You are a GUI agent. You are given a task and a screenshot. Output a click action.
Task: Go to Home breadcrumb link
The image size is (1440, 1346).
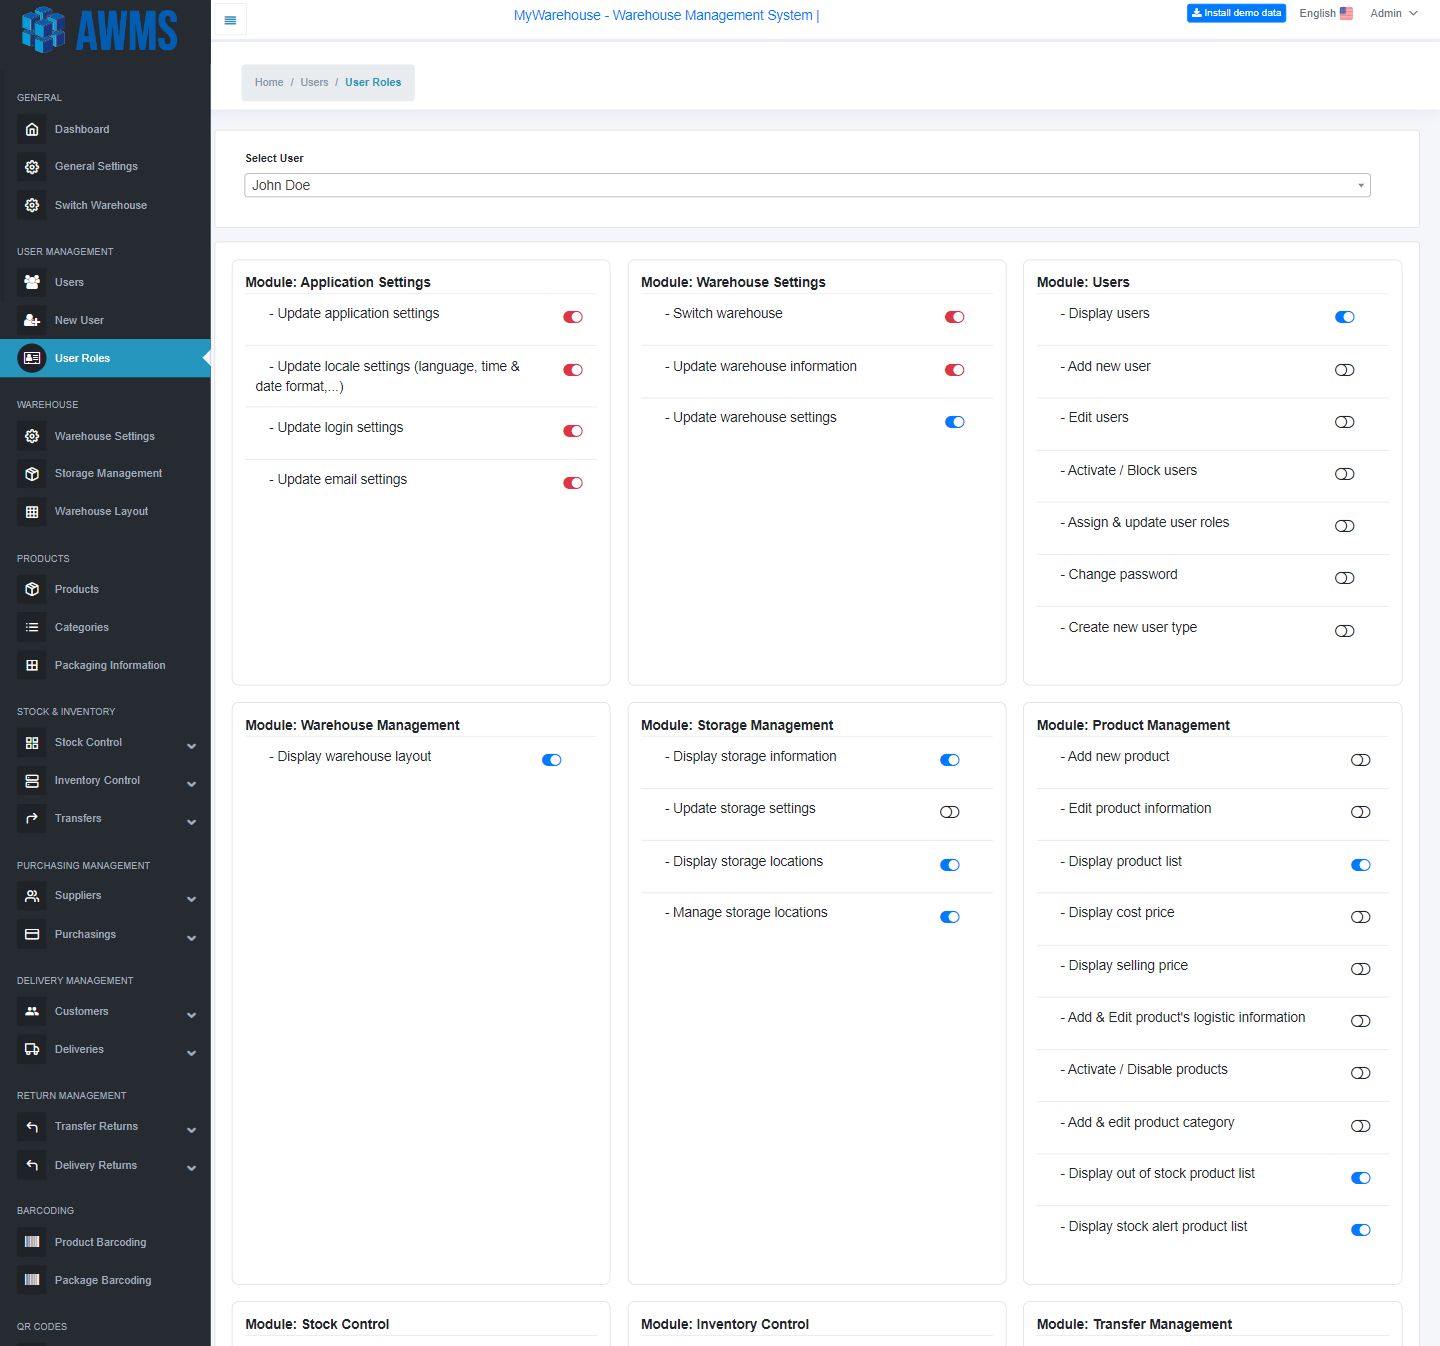coord(269,82)
